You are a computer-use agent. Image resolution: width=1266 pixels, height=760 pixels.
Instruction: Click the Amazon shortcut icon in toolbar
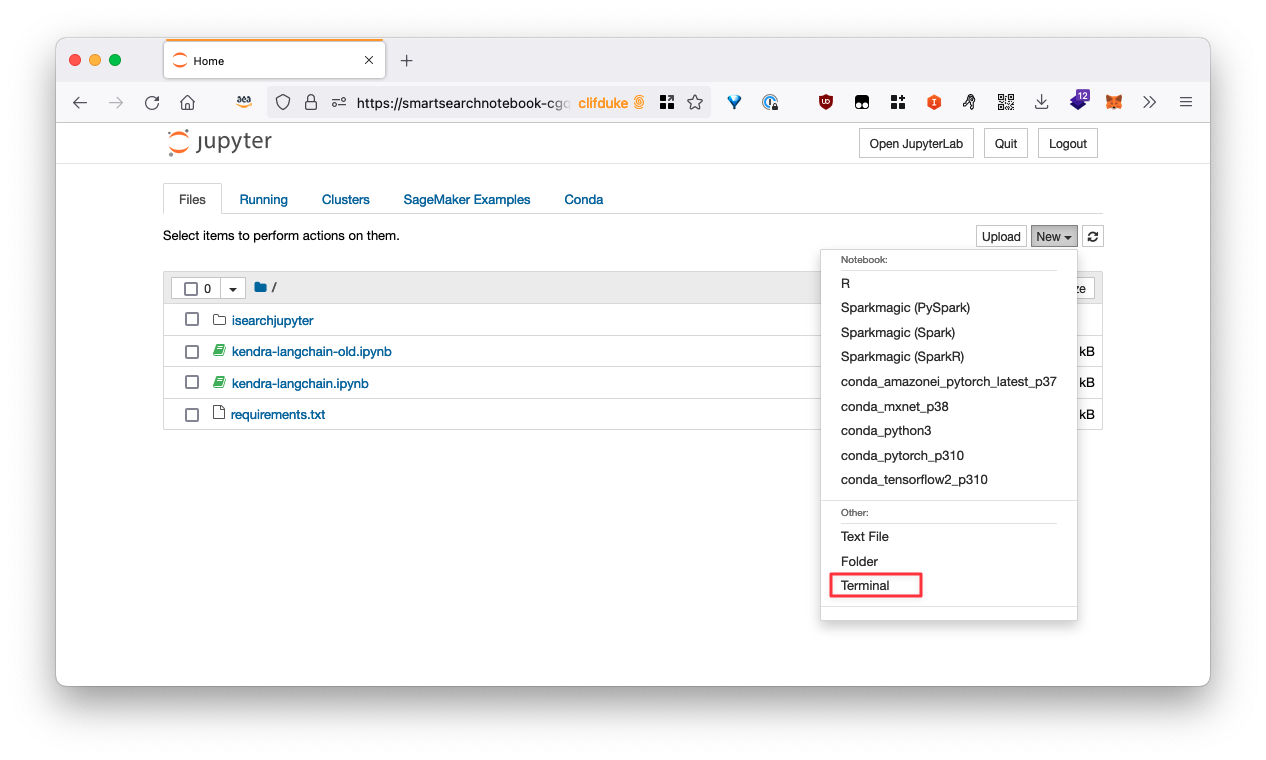244,102
